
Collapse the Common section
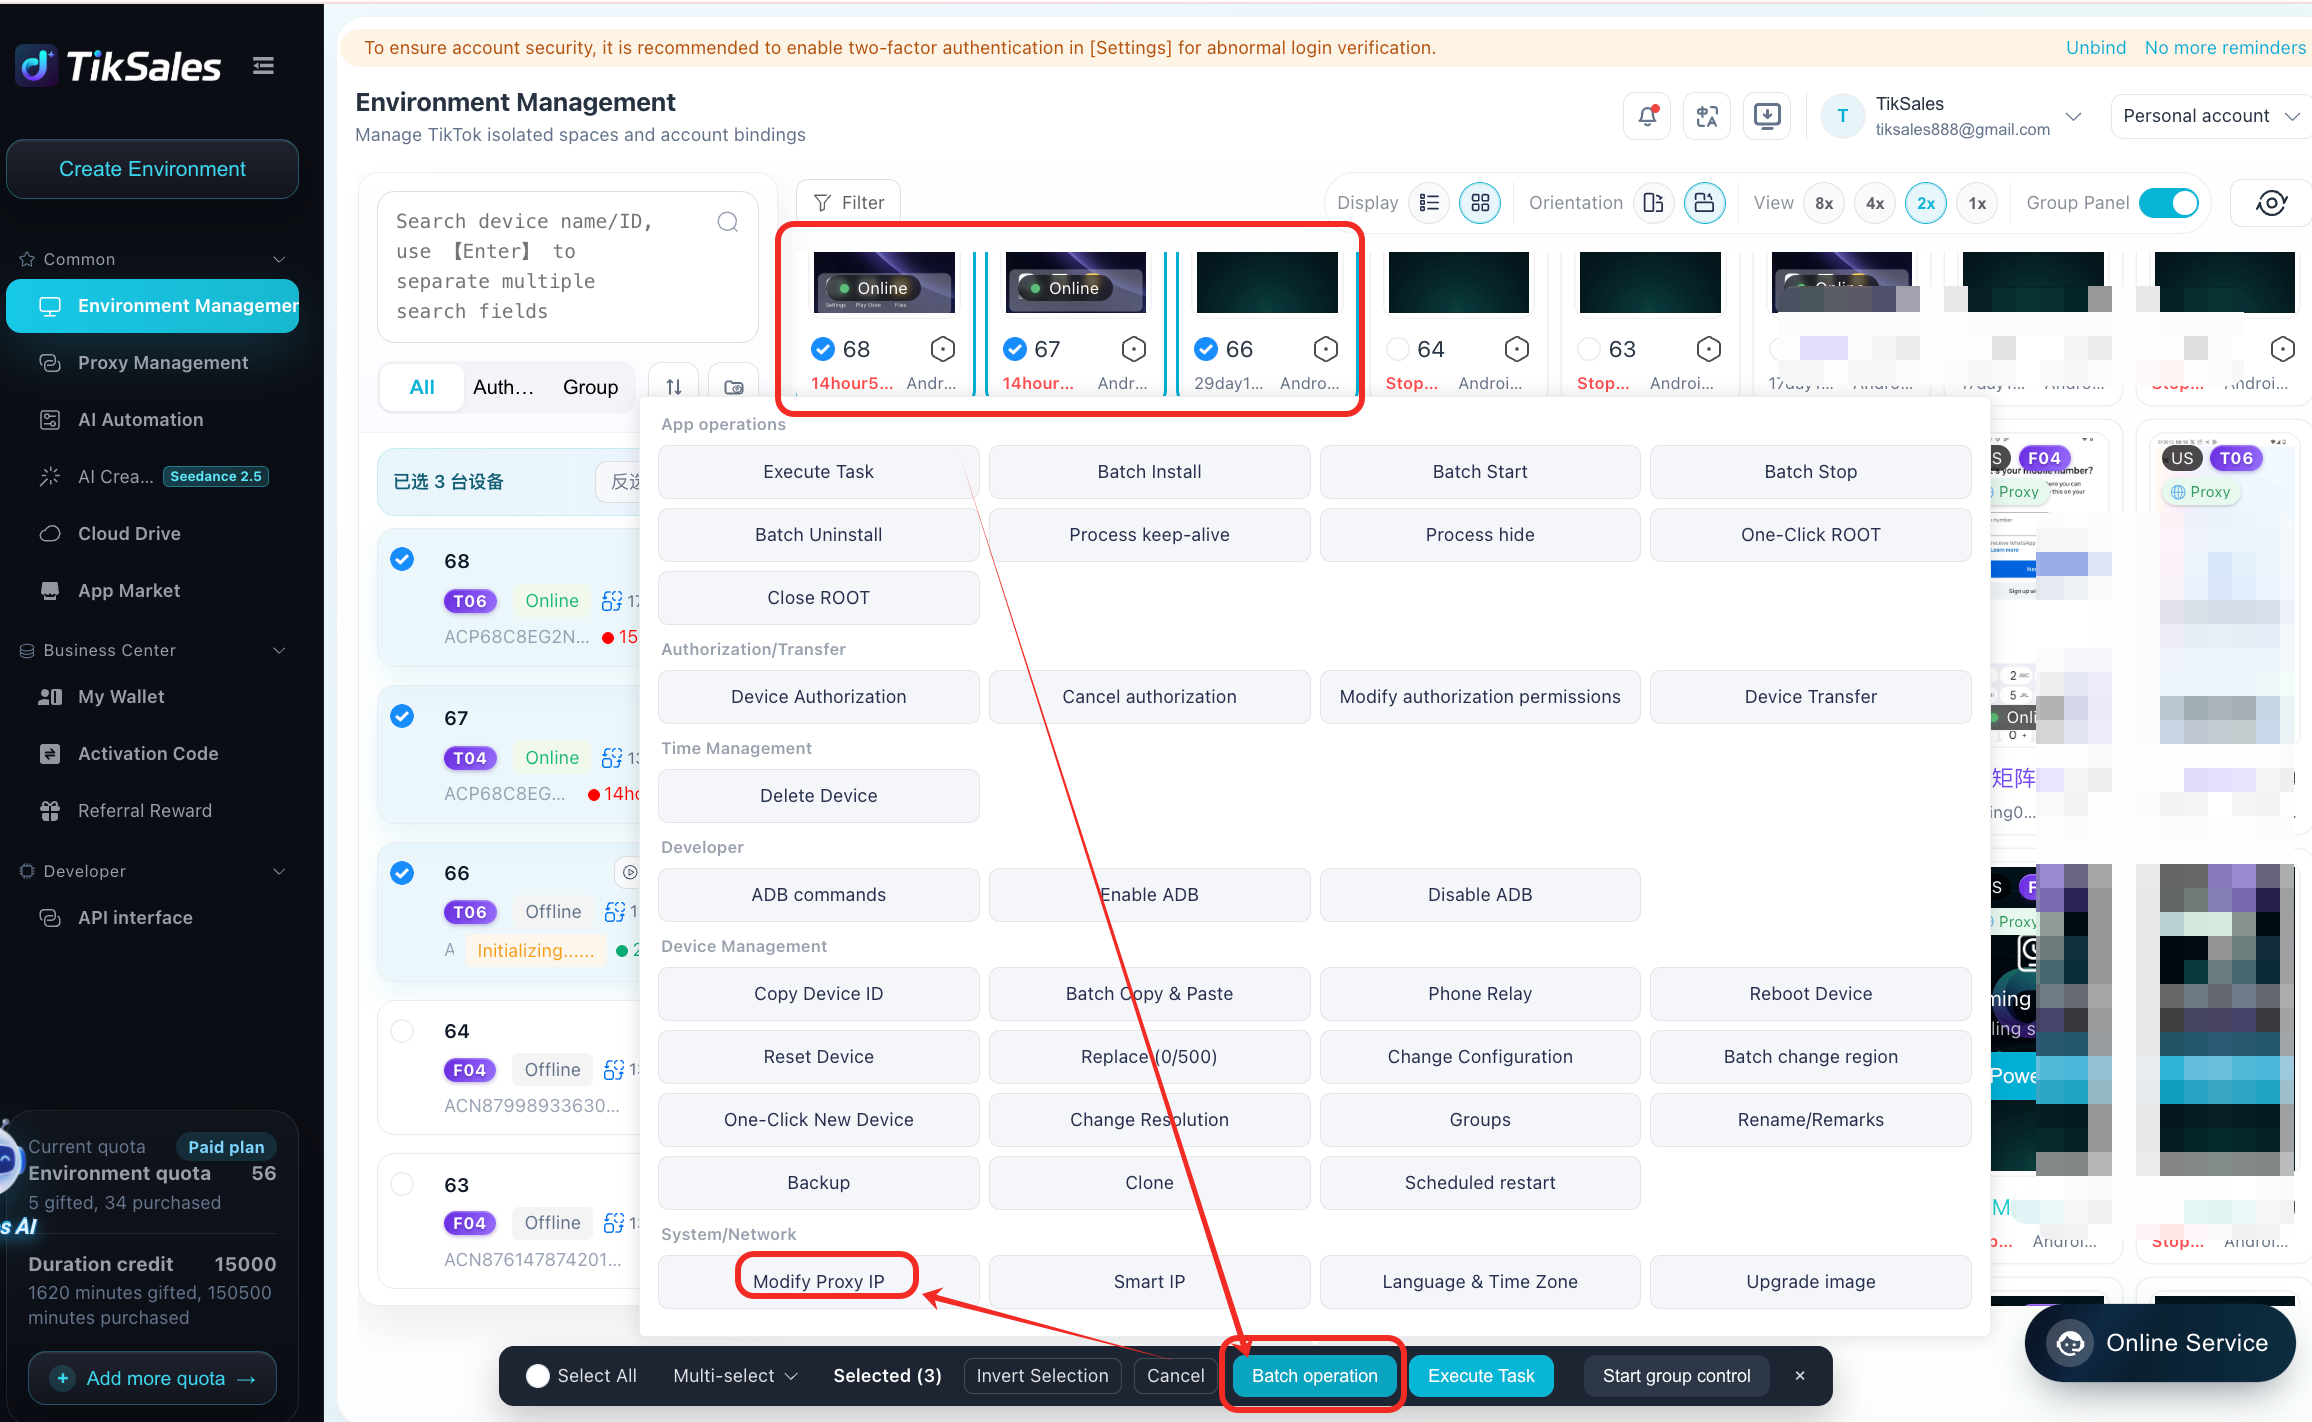tap(279, 260)
